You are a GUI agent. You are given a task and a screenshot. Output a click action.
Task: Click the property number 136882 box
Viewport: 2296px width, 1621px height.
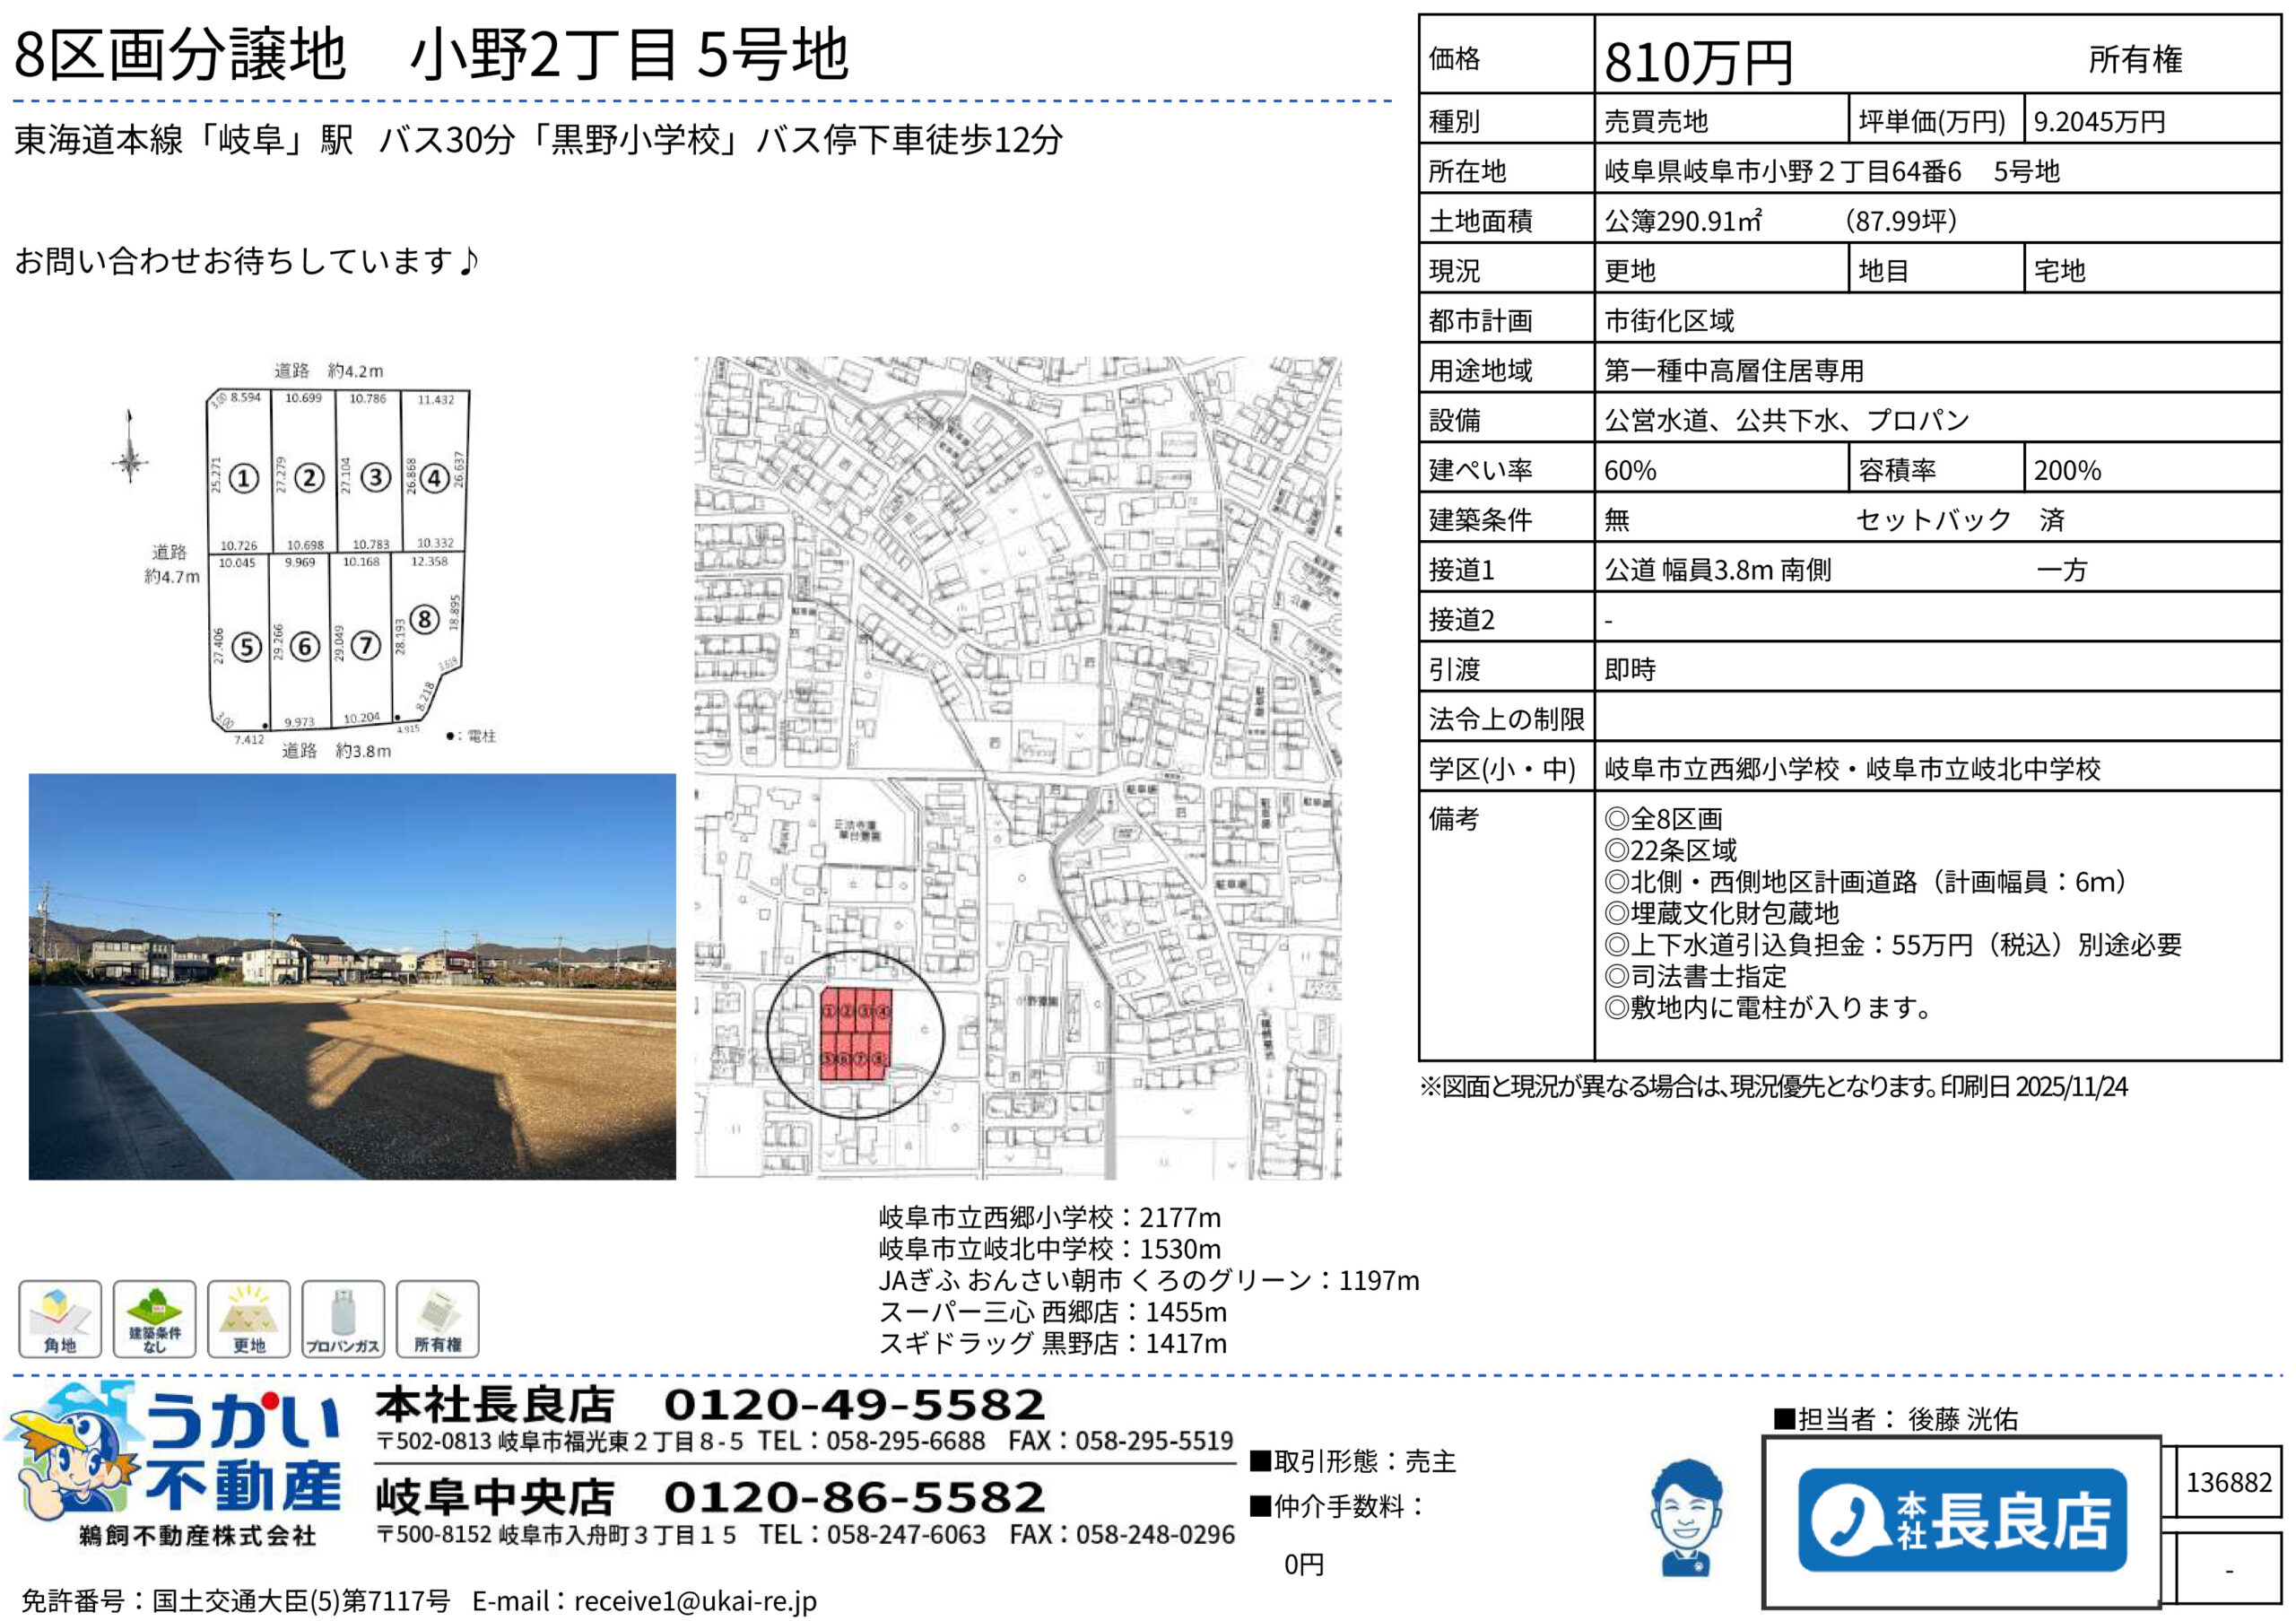click(x=2228, y=1481)
